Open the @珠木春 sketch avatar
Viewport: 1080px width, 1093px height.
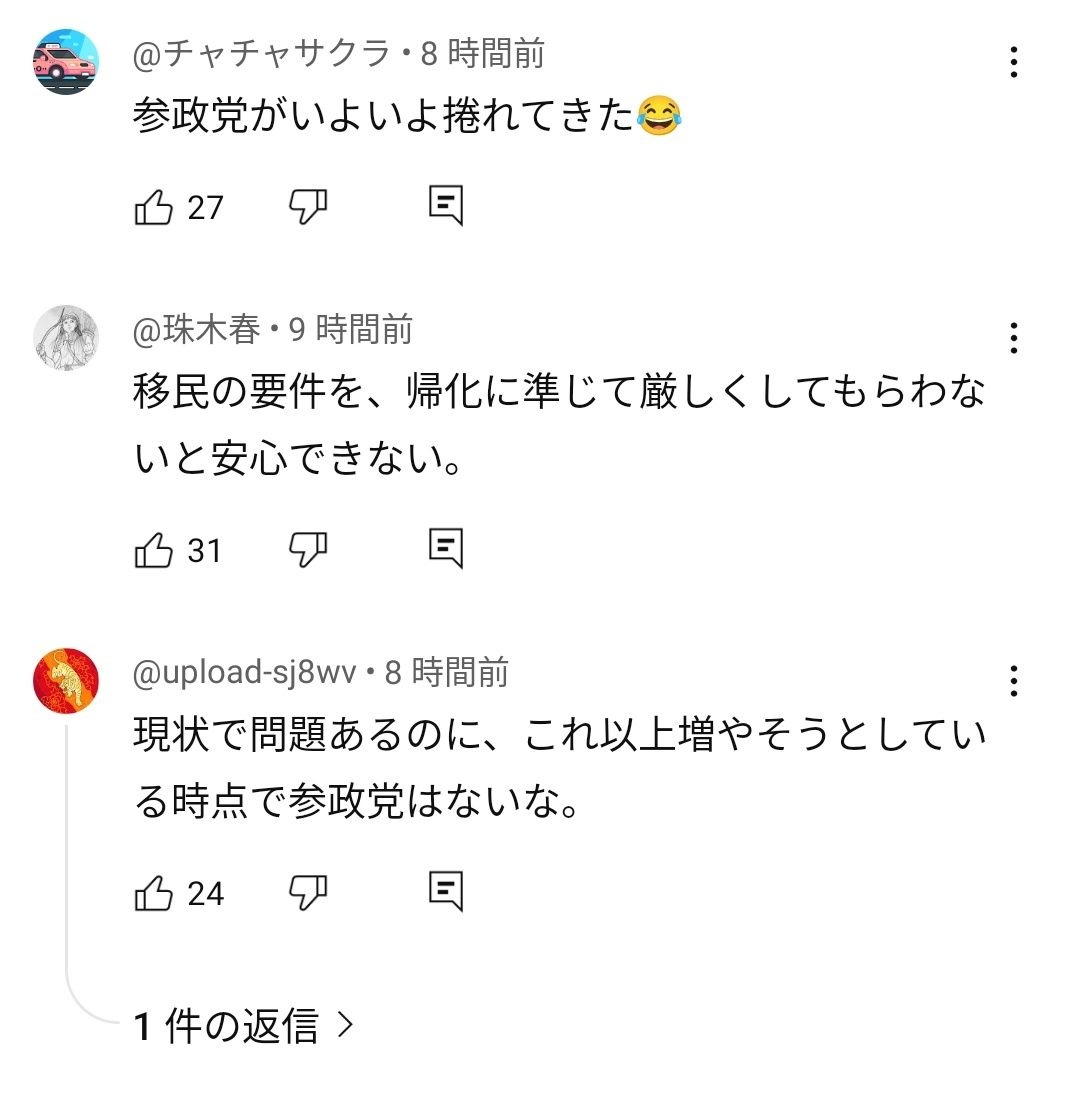(66, 339)
